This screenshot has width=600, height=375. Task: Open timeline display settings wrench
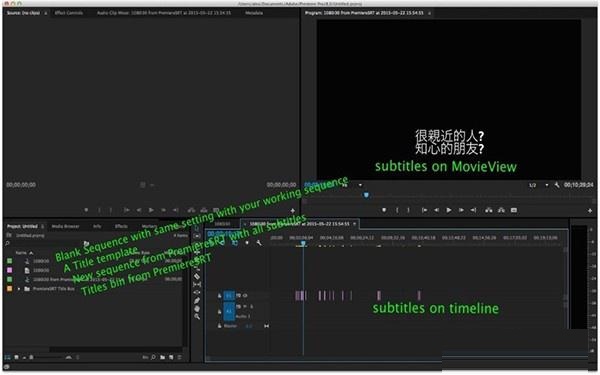(259, 243)
